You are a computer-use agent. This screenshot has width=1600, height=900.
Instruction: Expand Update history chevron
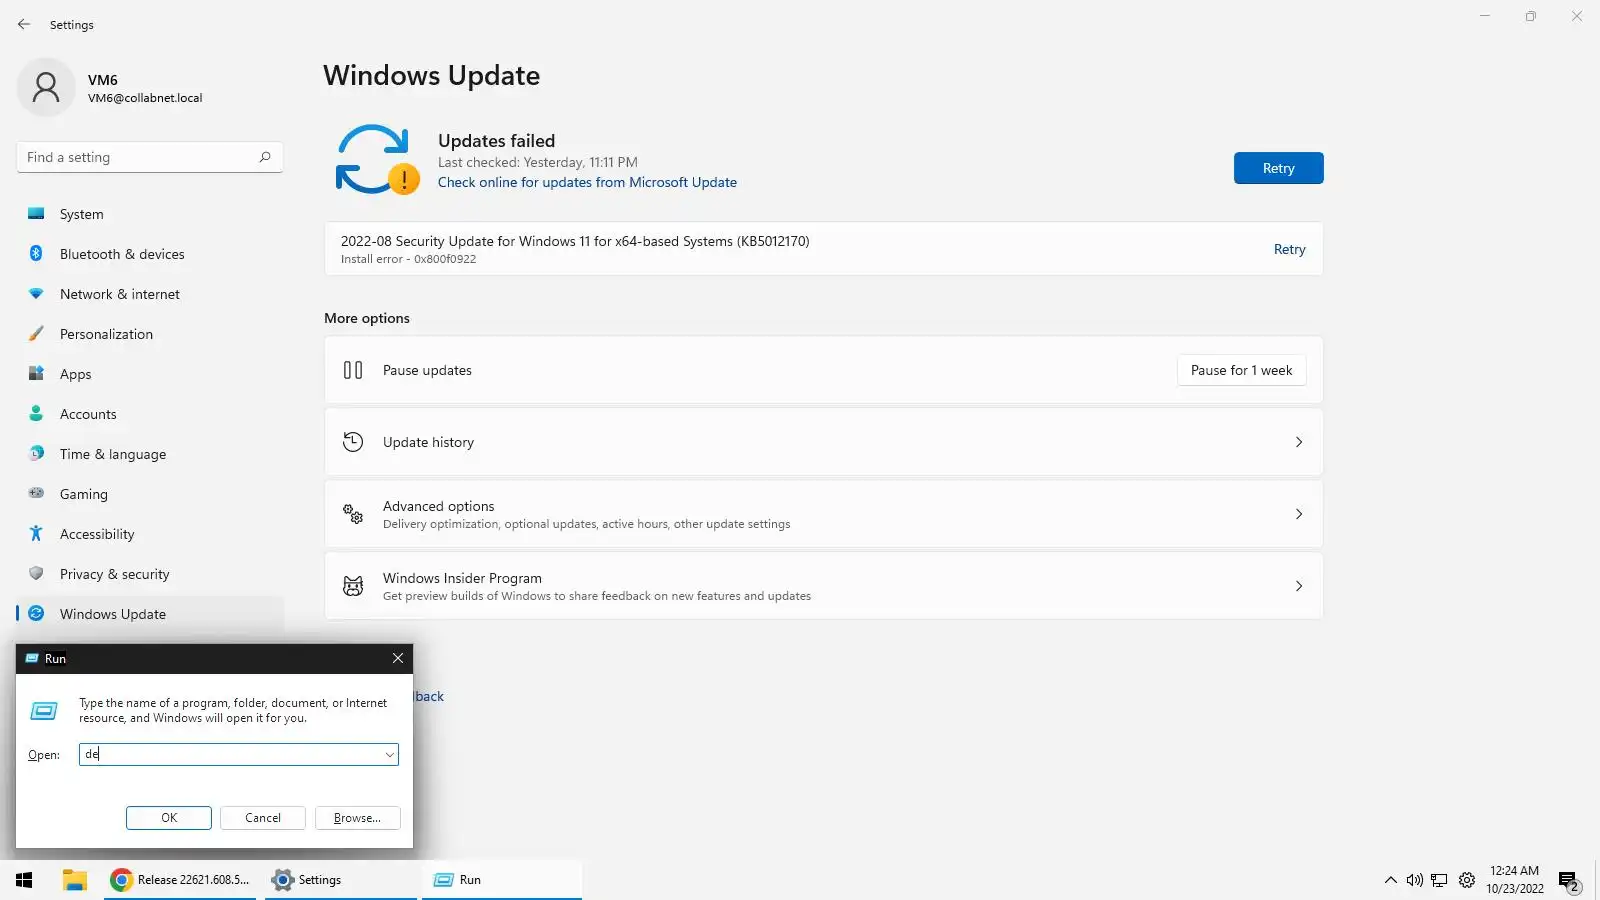click(x=1299, y=442)
